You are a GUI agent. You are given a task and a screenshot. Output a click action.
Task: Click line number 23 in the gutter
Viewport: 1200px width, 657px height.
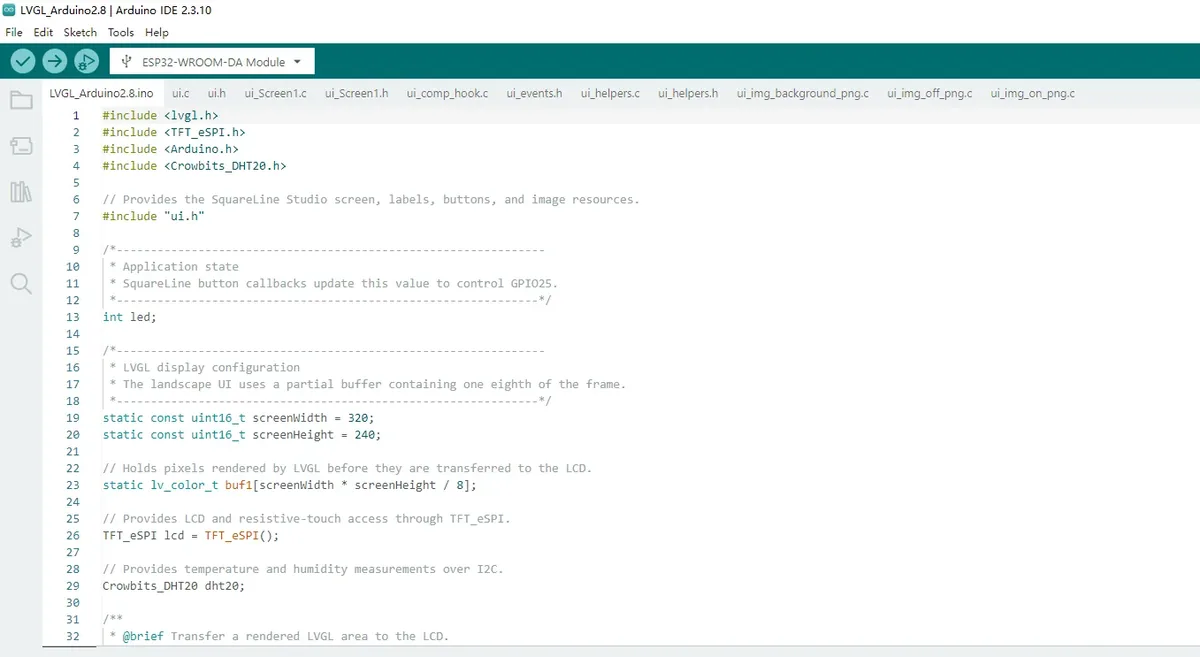73,485
